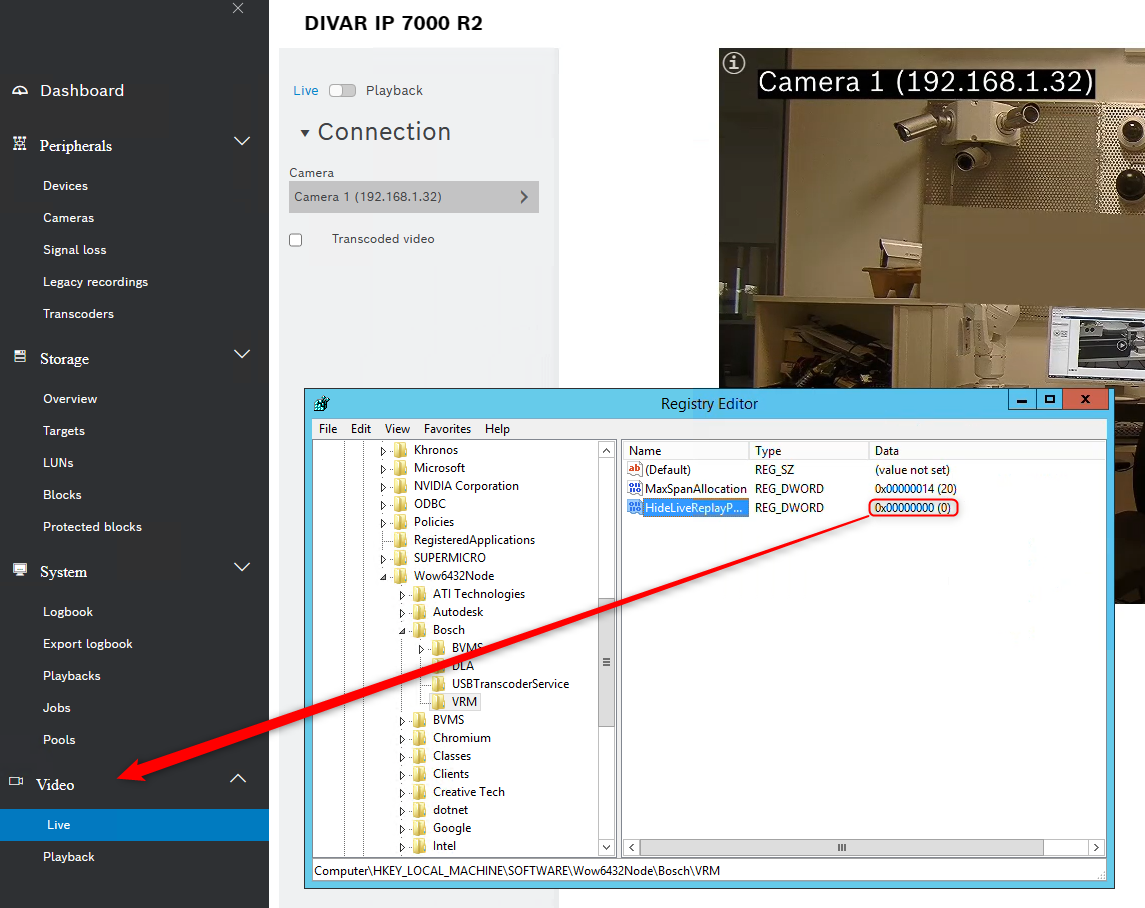Click the Registry Editor title bar icon
Screen dimensions: 1145x908
322,404
